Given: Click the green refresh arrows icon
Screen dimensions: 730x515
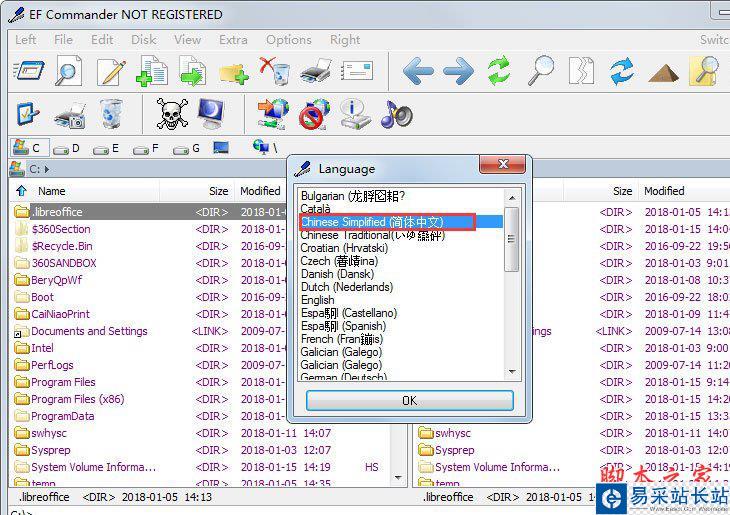Looking at the screenshot, I should click(x=499, y=71).
